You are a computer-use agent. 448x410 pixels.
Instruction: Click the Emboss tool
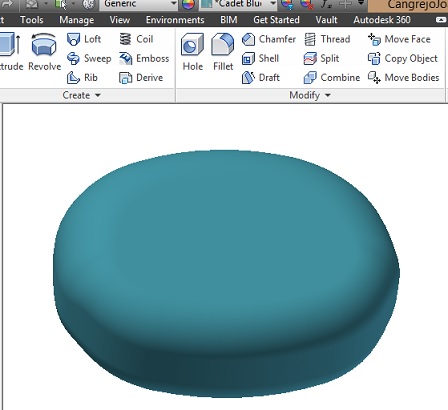click(x=144, y=58)
